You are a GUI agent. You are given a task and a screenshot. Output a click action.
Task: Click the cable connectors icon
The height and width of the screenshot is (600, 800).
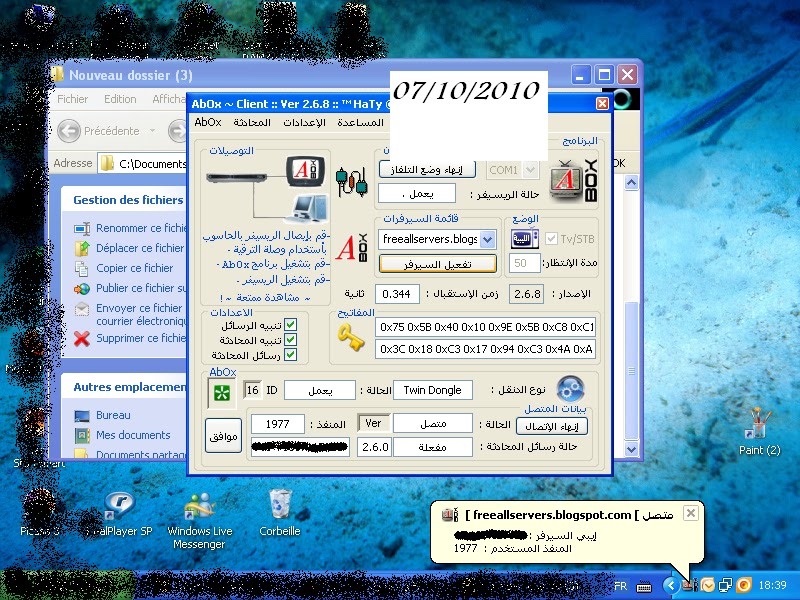352,182
